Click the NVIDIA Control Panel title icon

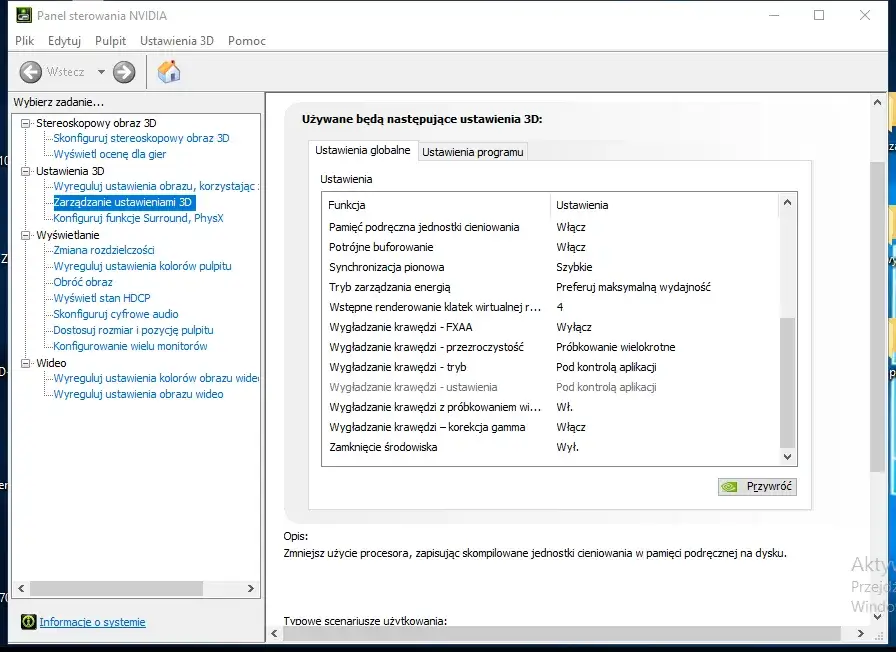(23, 15)
